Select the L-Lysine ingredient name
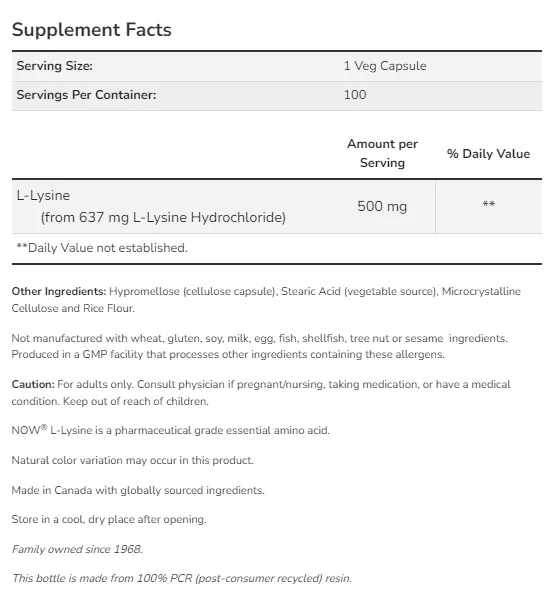The image size is (556, 599). 43,196
